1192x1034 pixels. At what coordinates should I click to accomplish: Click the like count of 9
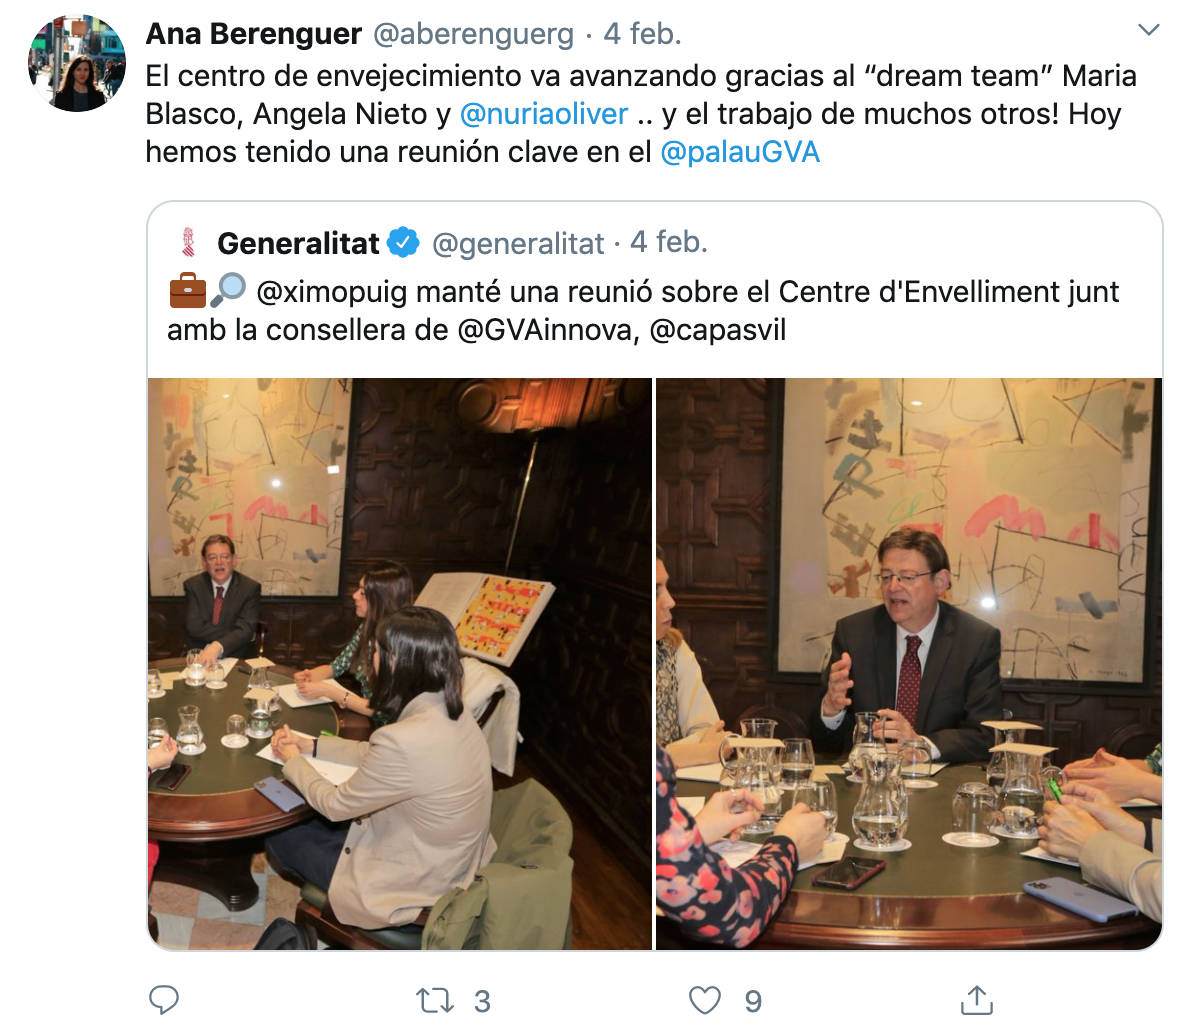(x=753, y=1001)
